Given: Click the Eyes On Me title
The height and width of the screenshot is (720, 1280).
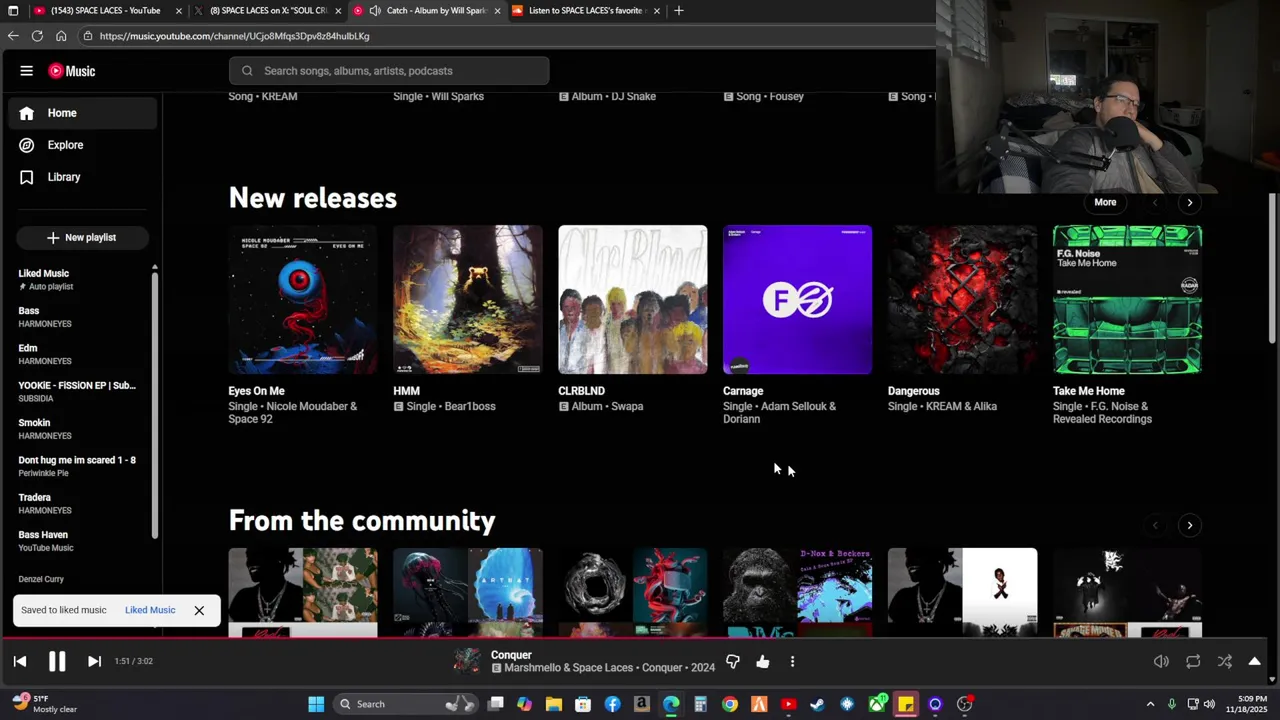Looking at the screenshot, I should coord(256,391).
